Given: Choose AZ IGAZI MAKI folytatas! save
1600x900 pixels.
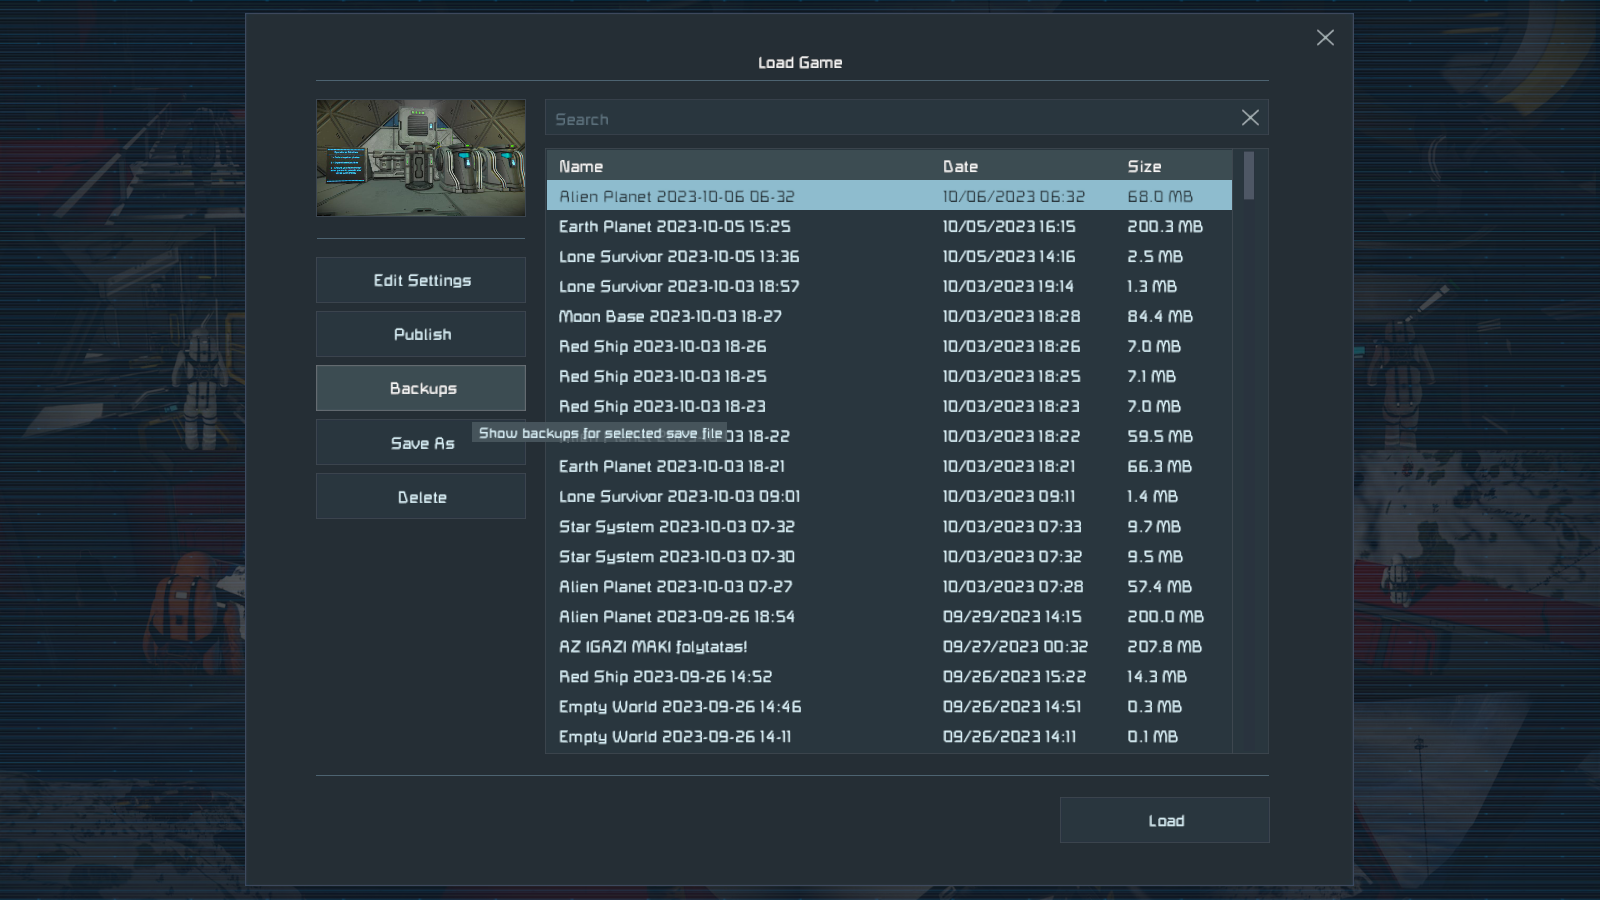Looking at the screenshot, I should (653, 647).
